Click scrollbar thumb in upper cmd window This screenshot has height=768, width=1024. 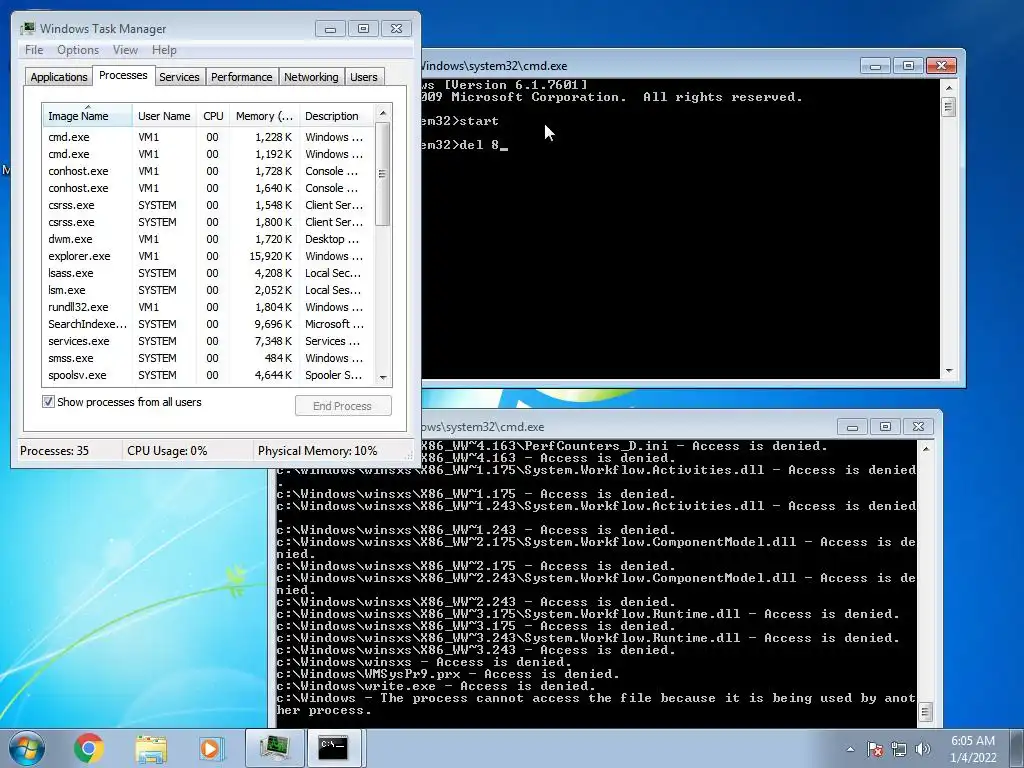point(949,106)
